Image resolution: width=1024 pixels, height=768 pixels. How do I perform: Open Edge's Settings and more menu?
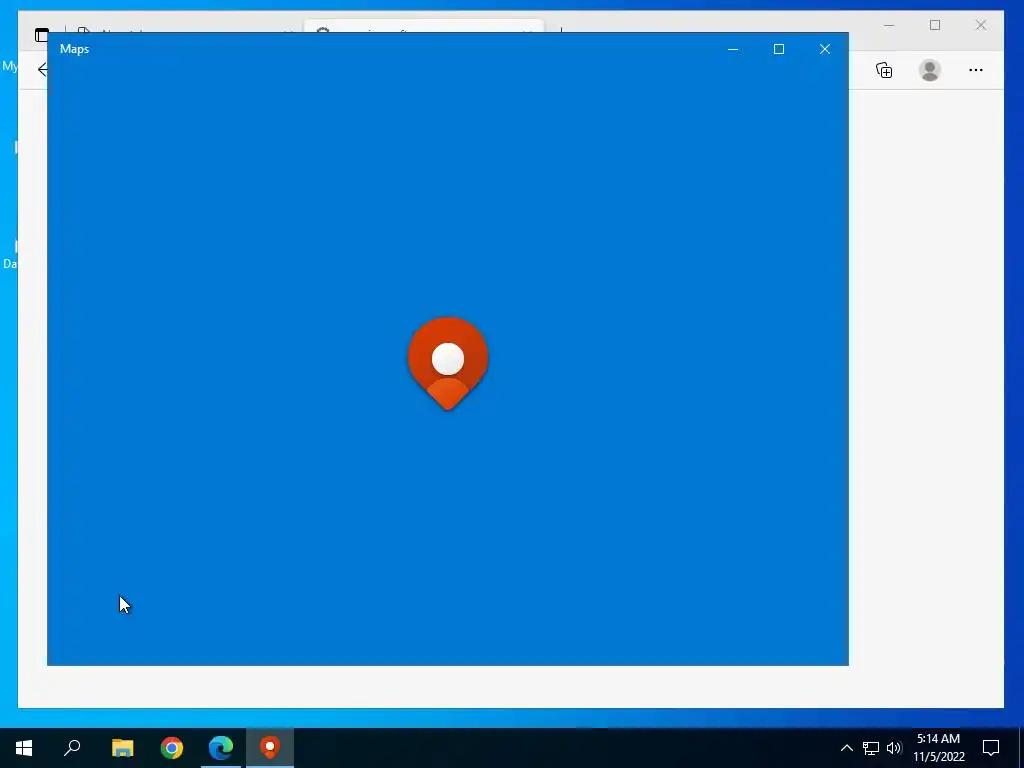(976, 70)
